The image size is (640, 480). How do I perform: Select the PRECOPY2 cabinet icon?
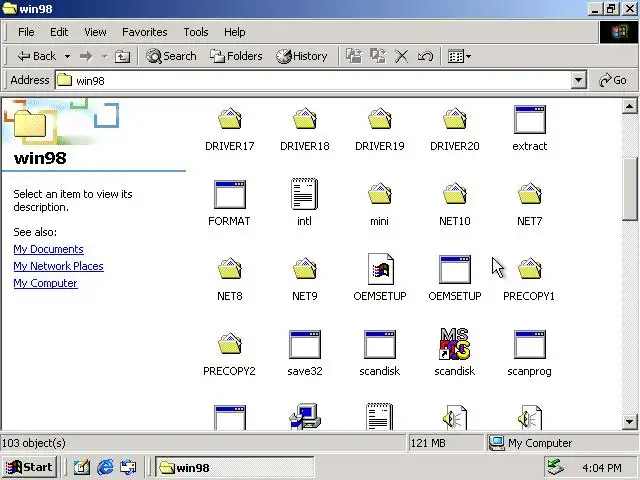(x=229, y=344)
